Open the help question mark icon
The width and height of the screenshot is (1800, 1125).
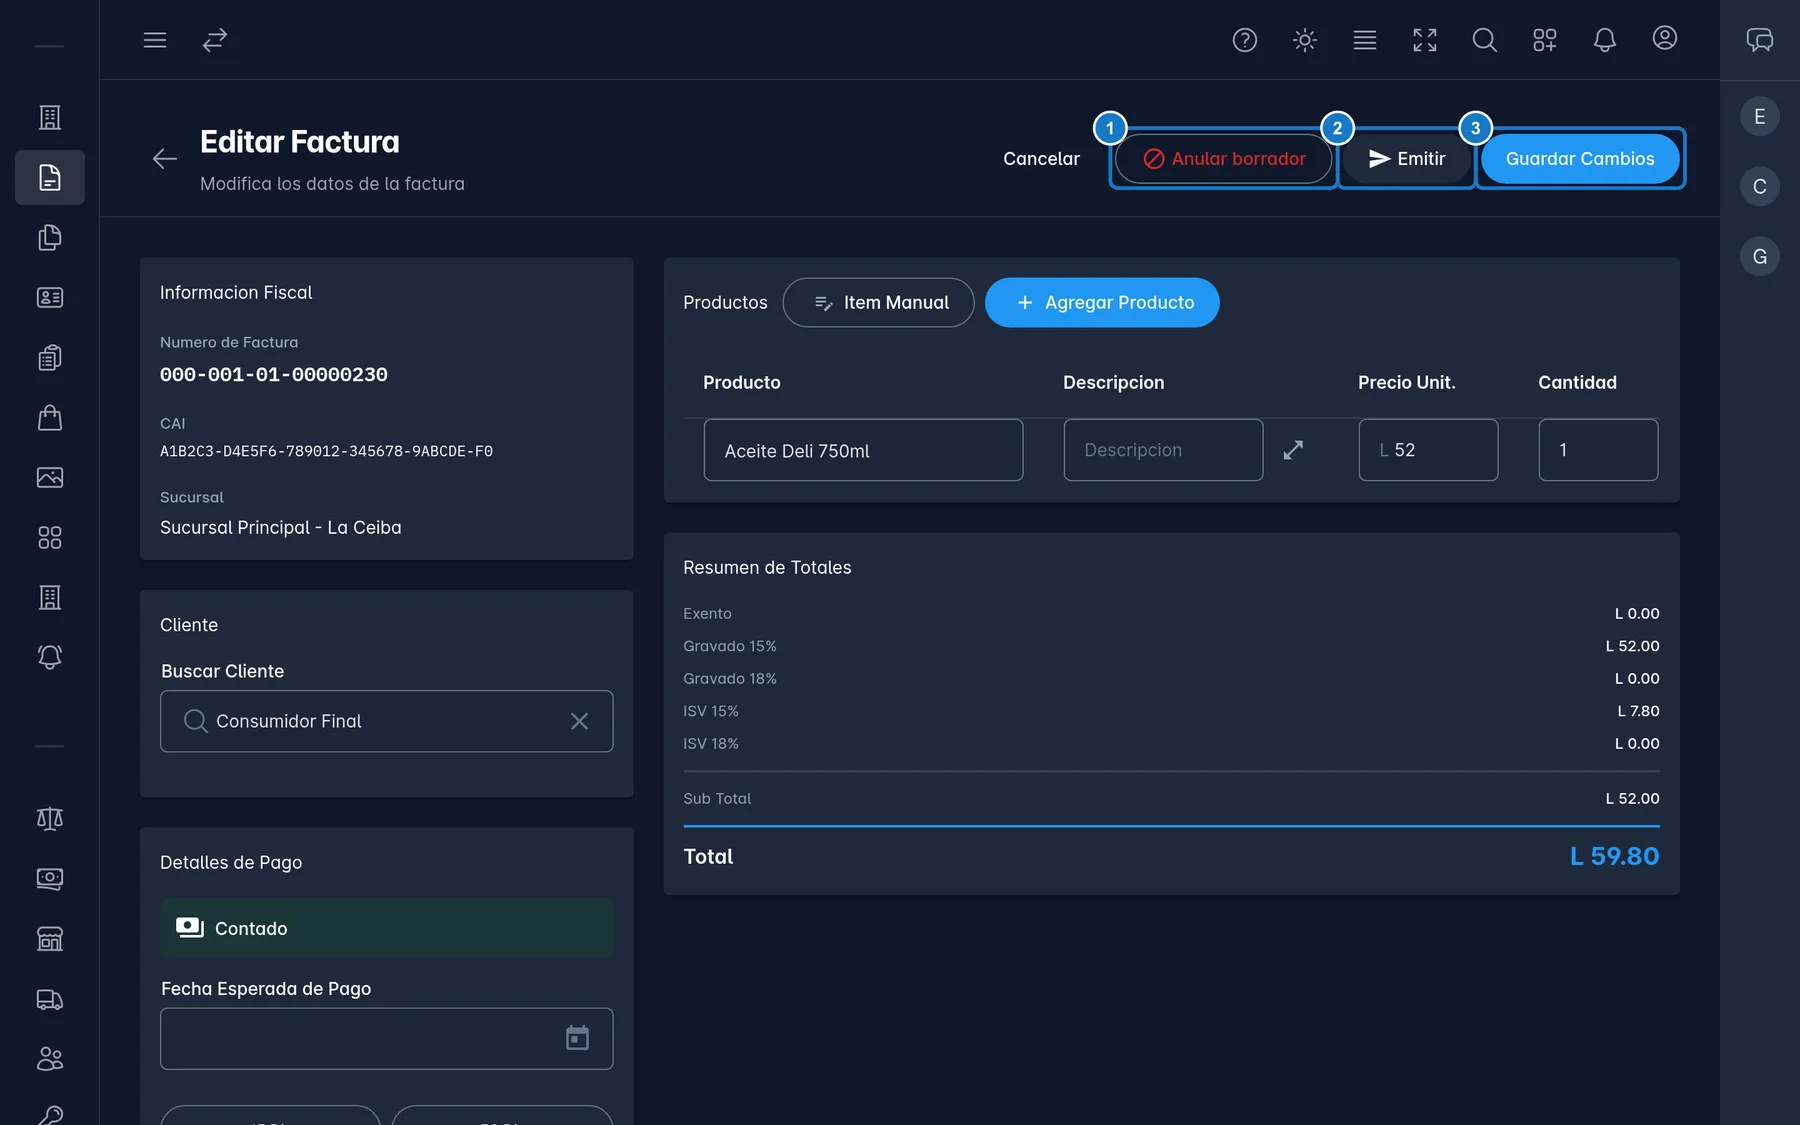tap(1245, 40)
